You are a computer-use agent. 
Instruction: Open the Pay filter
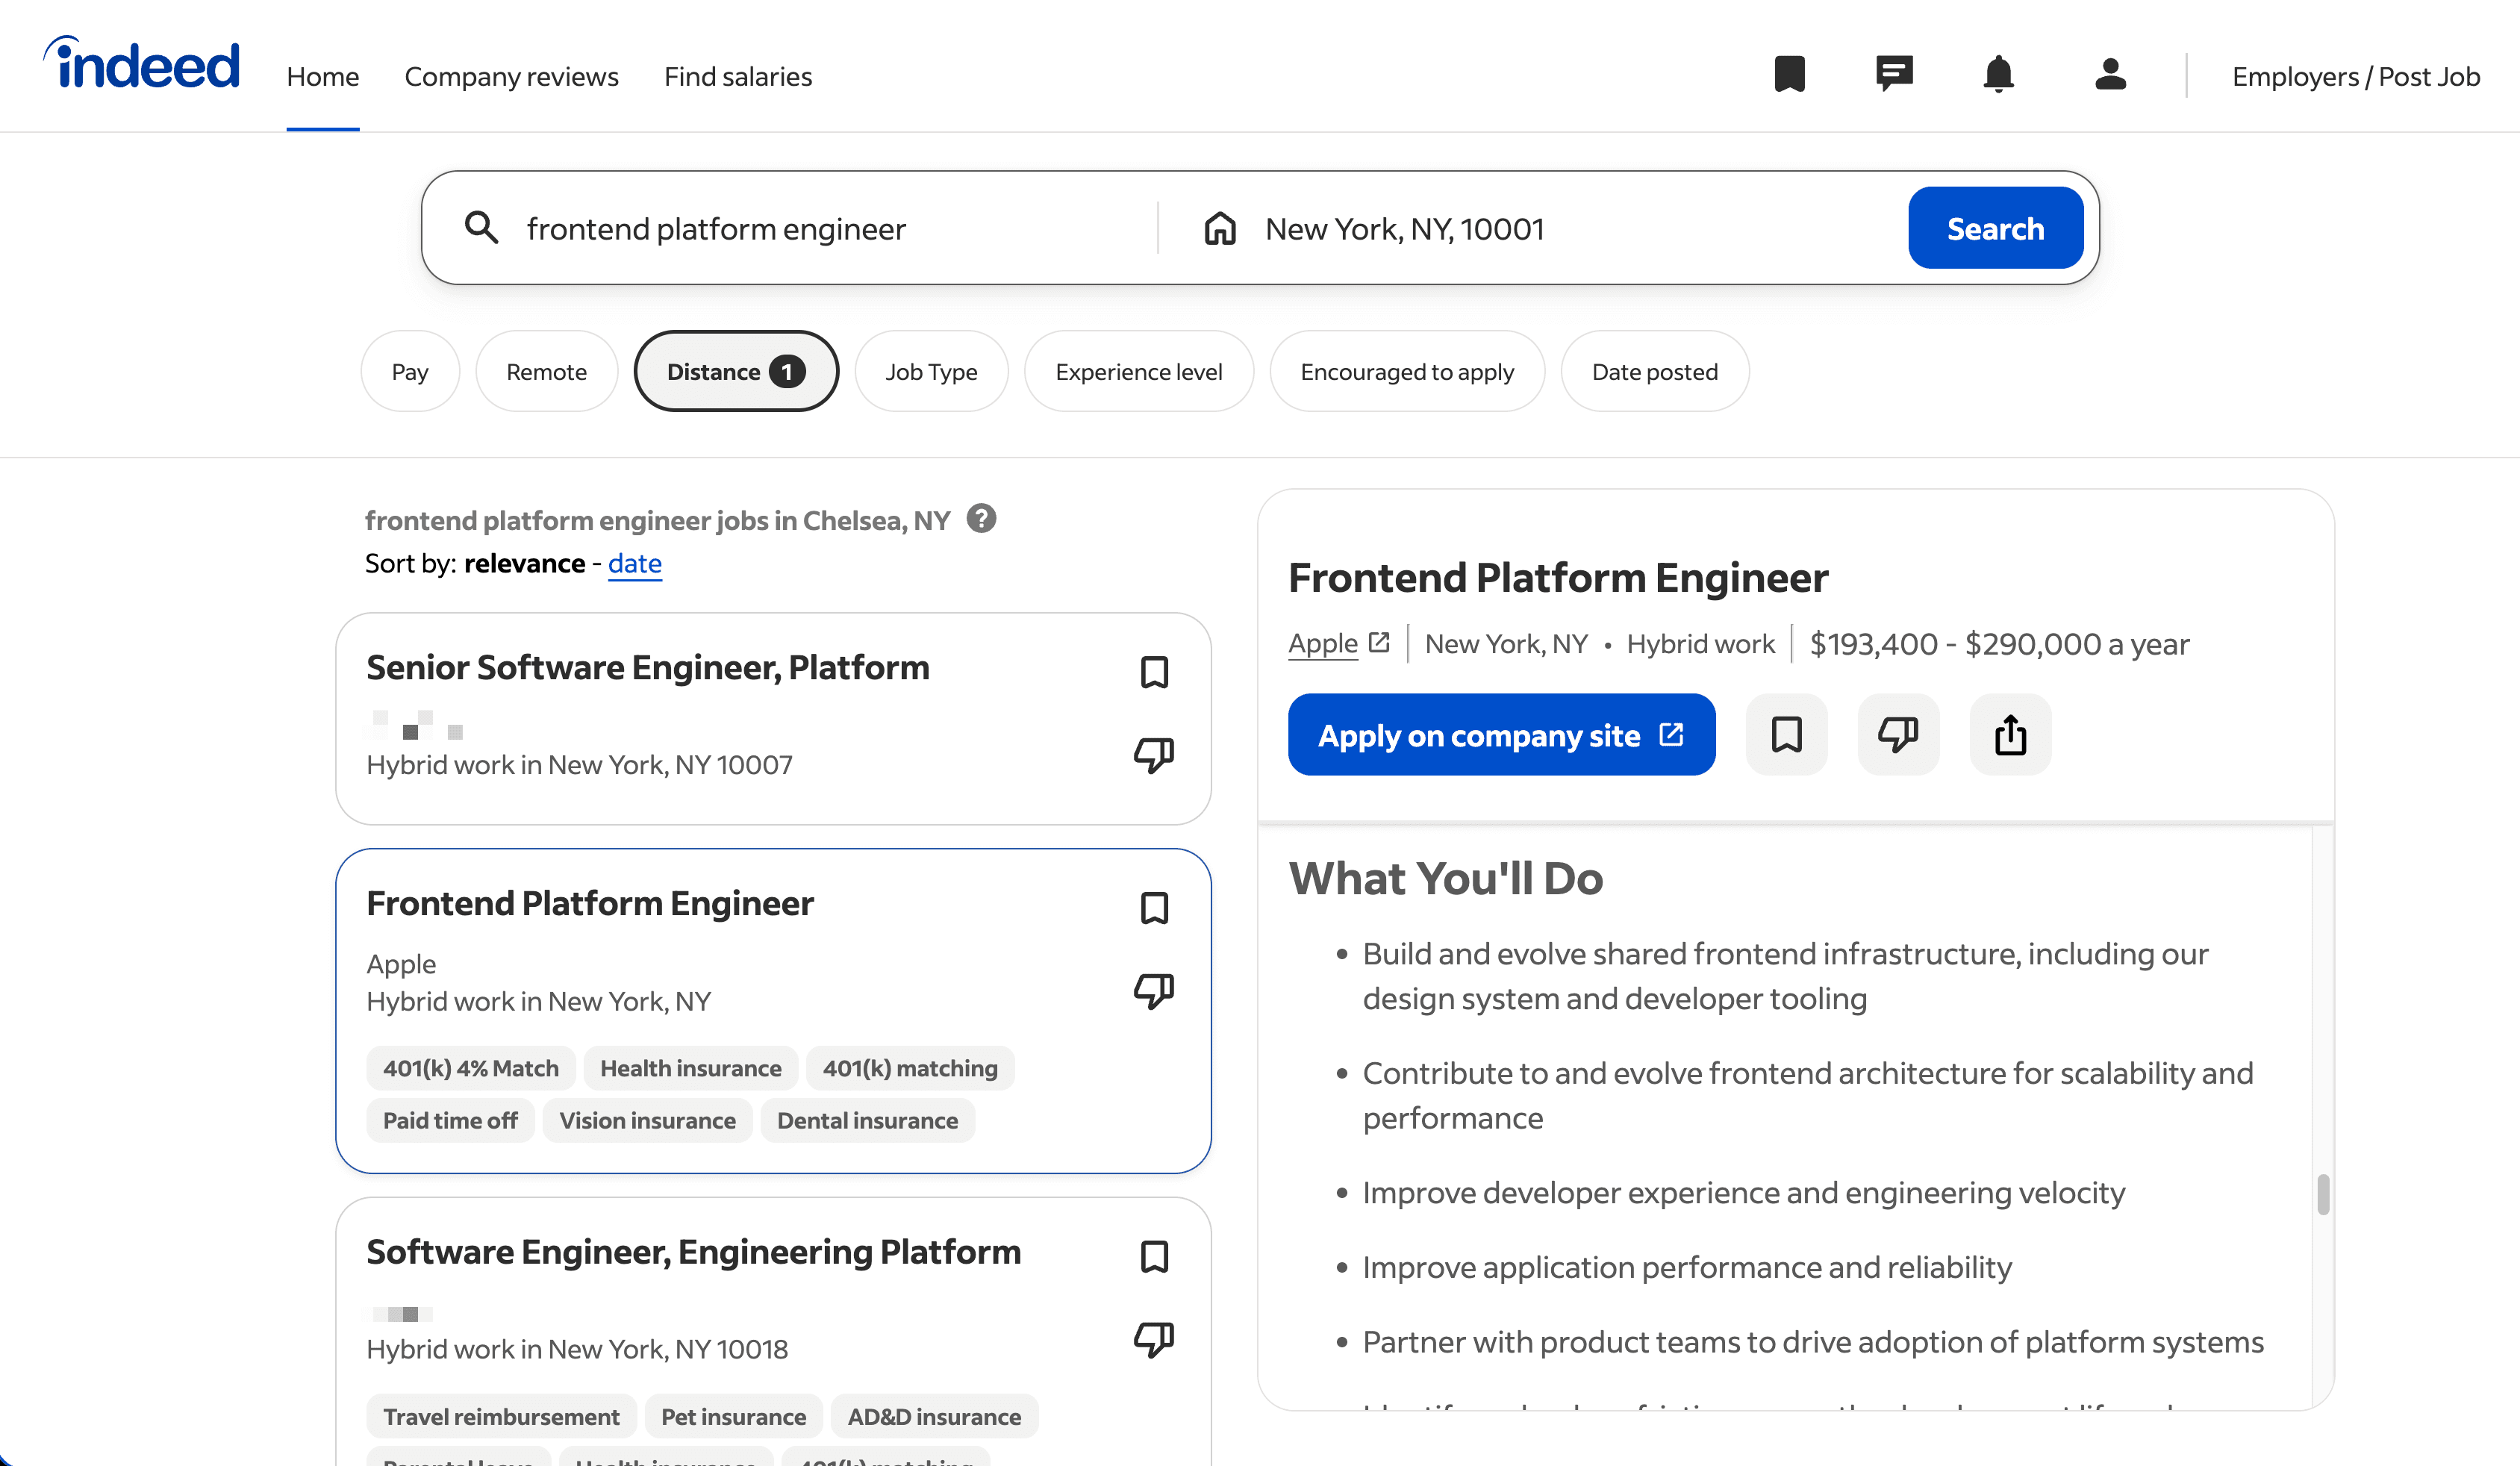(410, 371)
